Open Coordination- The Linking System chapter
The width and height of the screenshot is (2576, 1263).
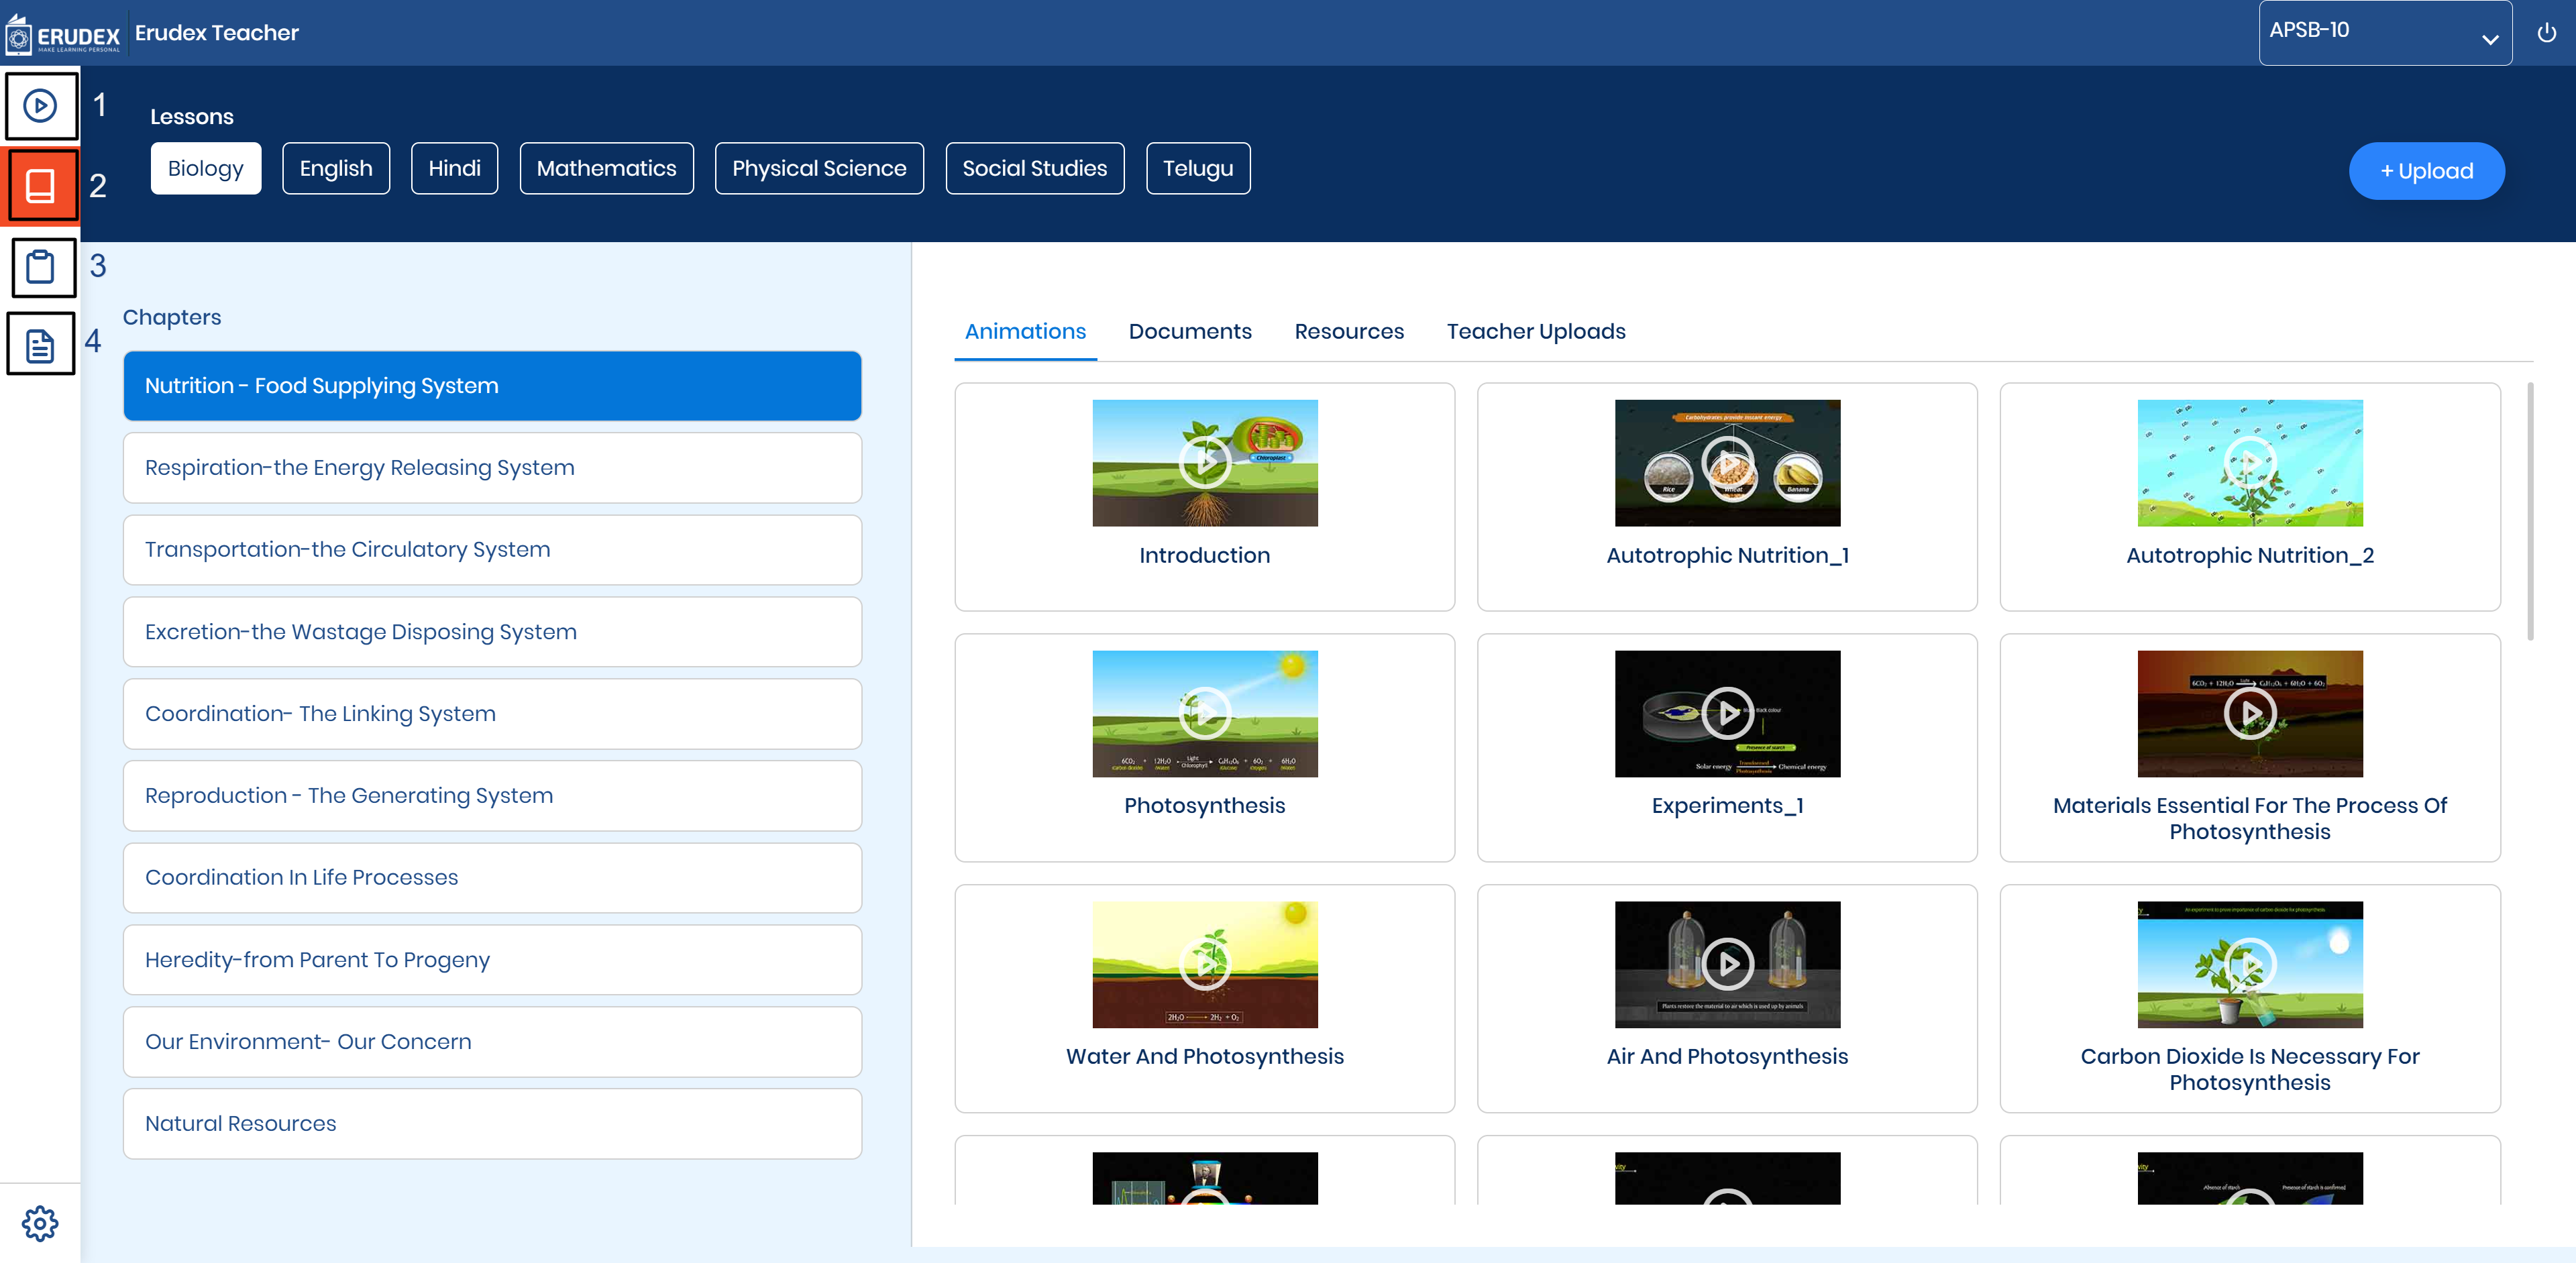coord(492,714)
